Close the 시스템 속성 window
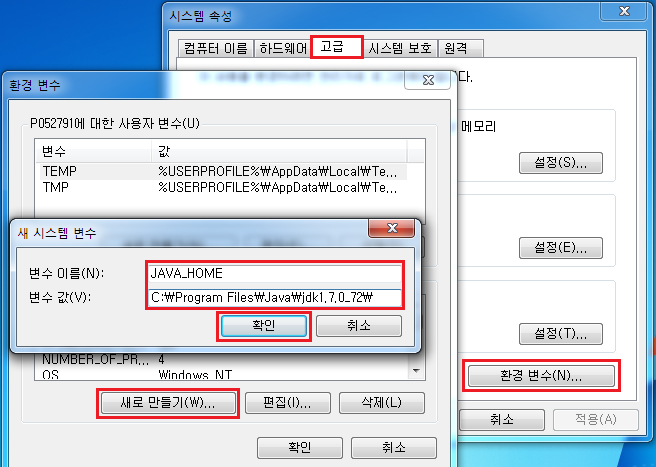Viewport: 656px width, 467px height. [x=623, y=11]
